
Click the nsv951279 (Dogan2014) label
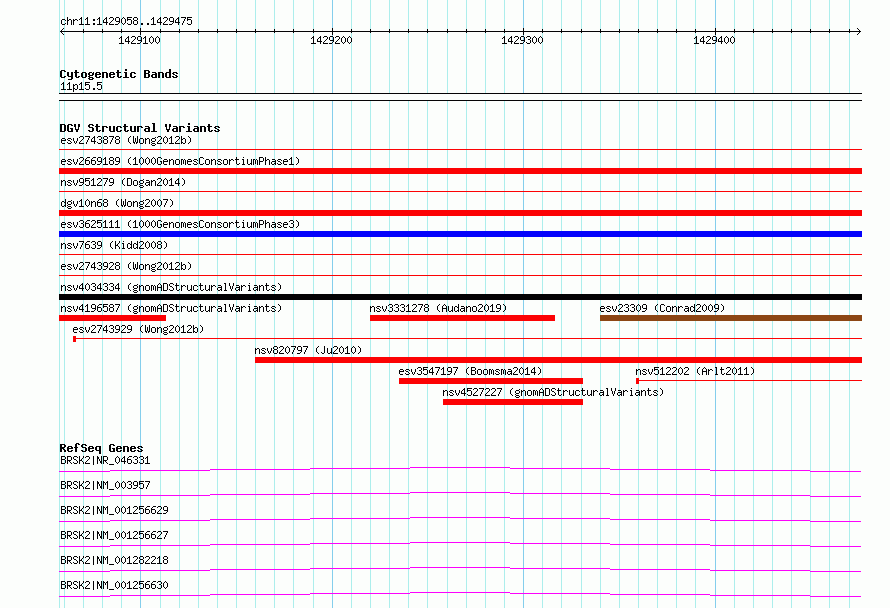point(123,182)
